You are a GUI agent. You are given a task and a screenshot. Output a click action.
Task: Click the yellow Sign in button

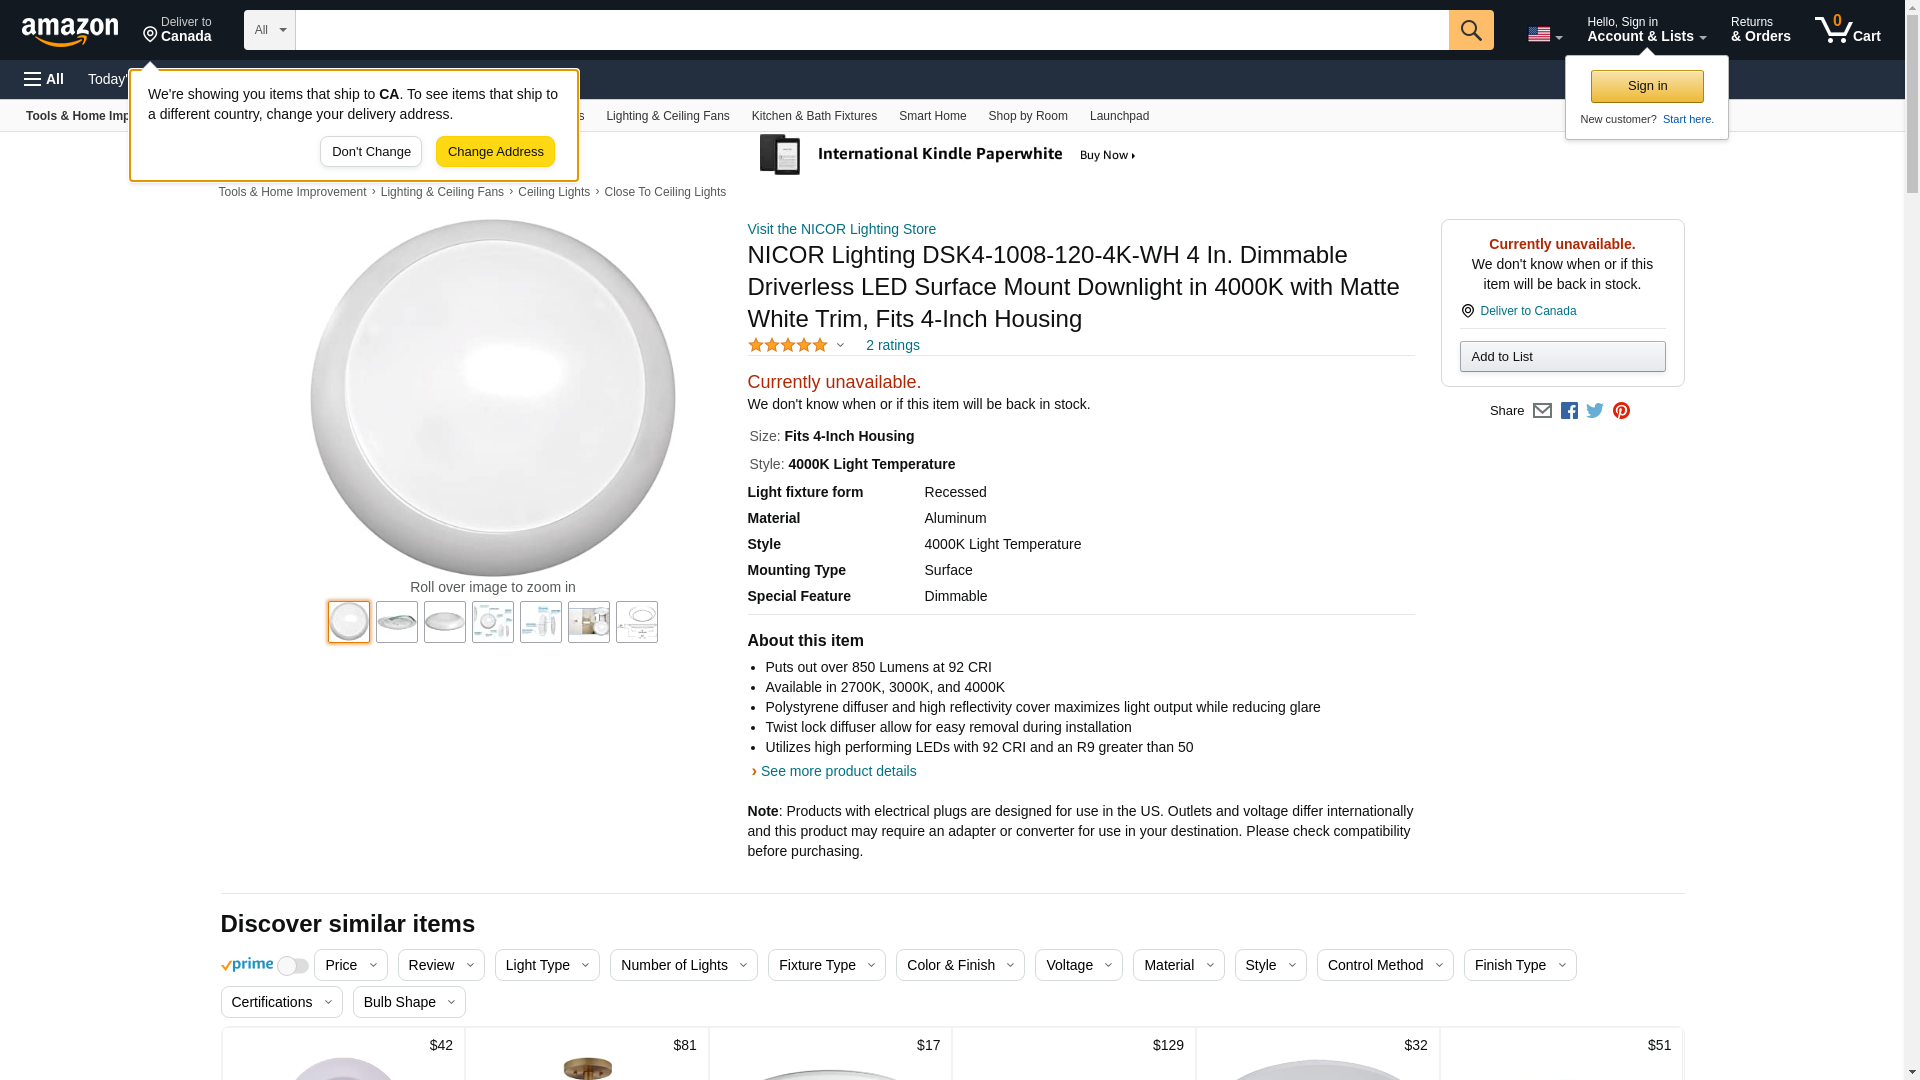pyautogui.click(x=1647, y=86)
